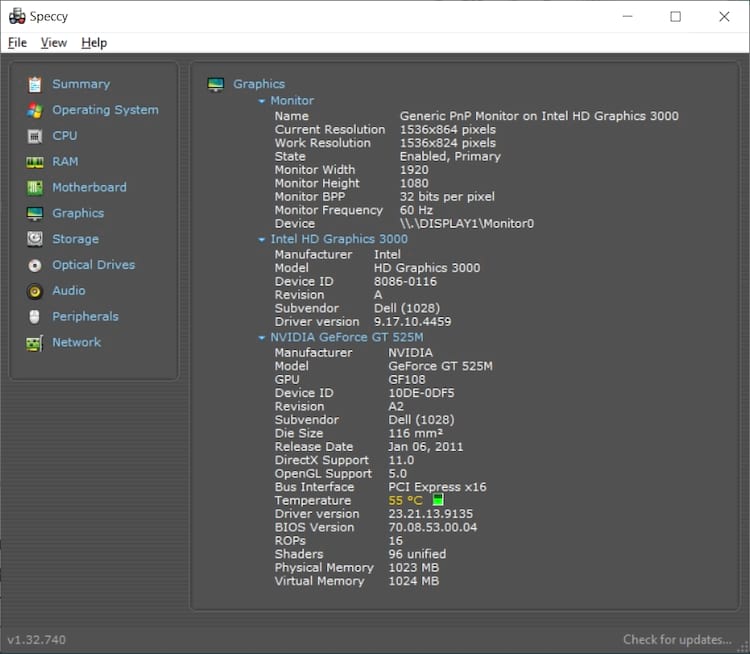
Task: Open the View menu
Action: click(54, 43)
